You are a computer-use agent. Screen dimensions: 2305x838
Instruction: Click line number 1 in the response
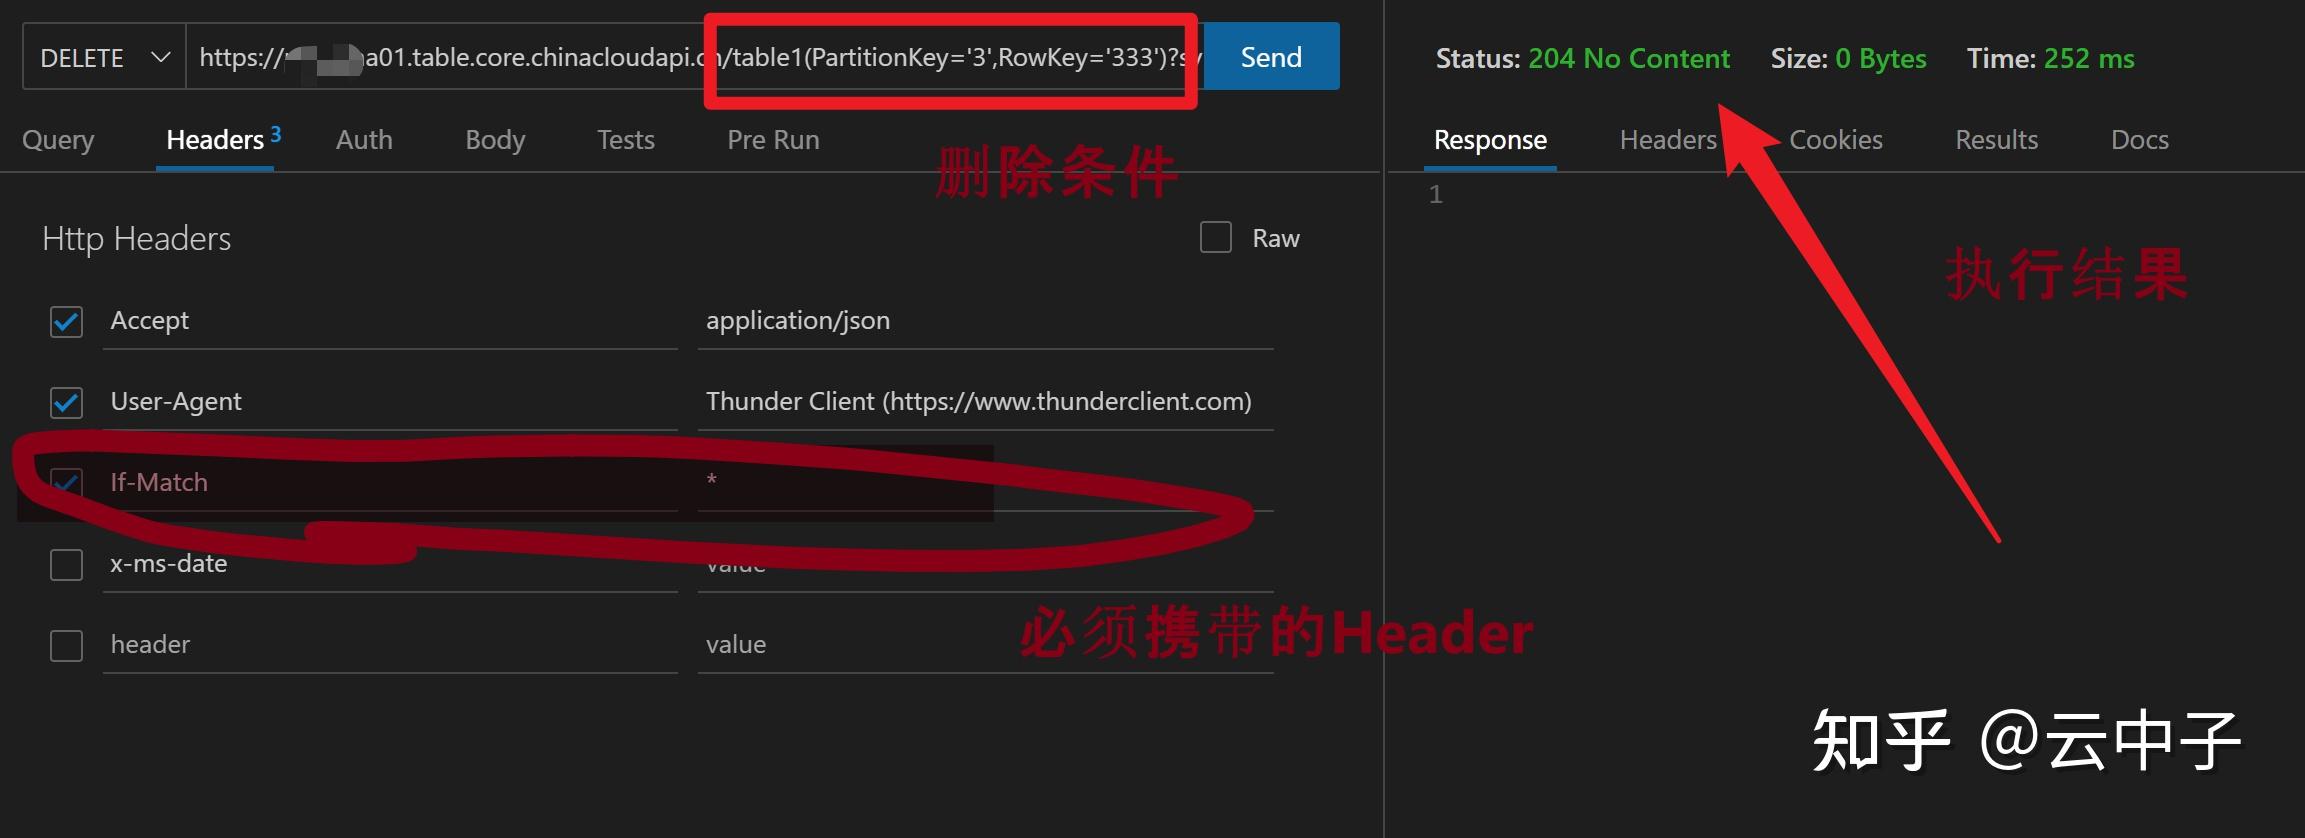click(1435, 194)
